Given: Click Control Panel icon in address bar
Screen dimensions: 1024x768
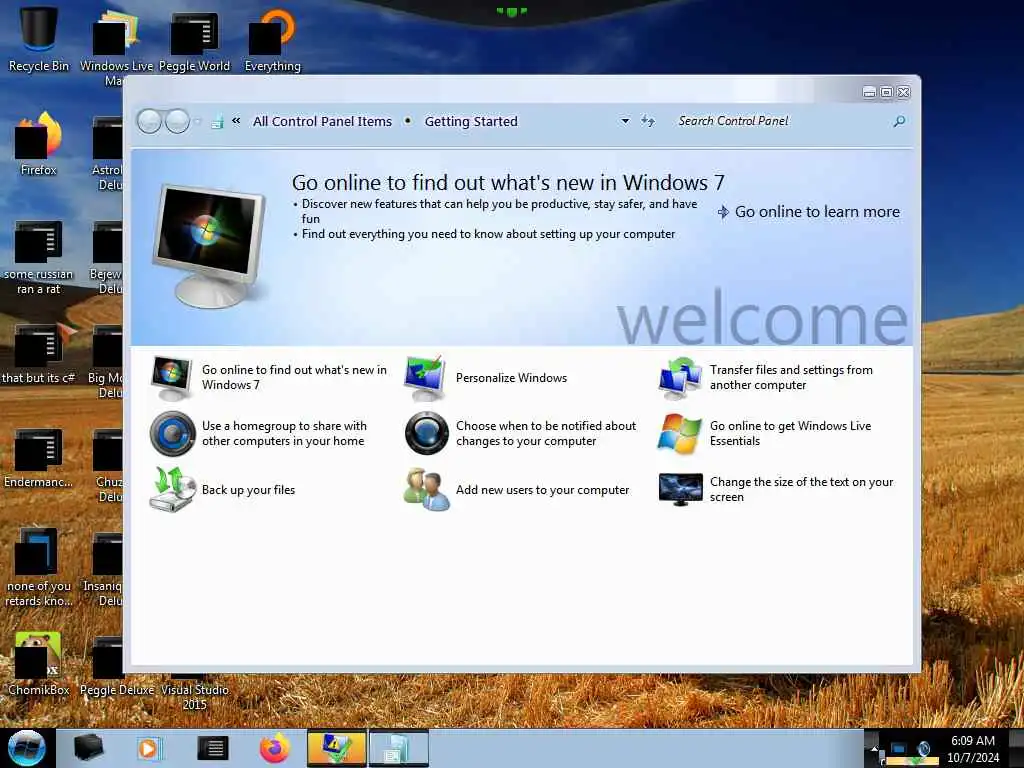Looking at the screenshot, I should click(x=217, y=121).
